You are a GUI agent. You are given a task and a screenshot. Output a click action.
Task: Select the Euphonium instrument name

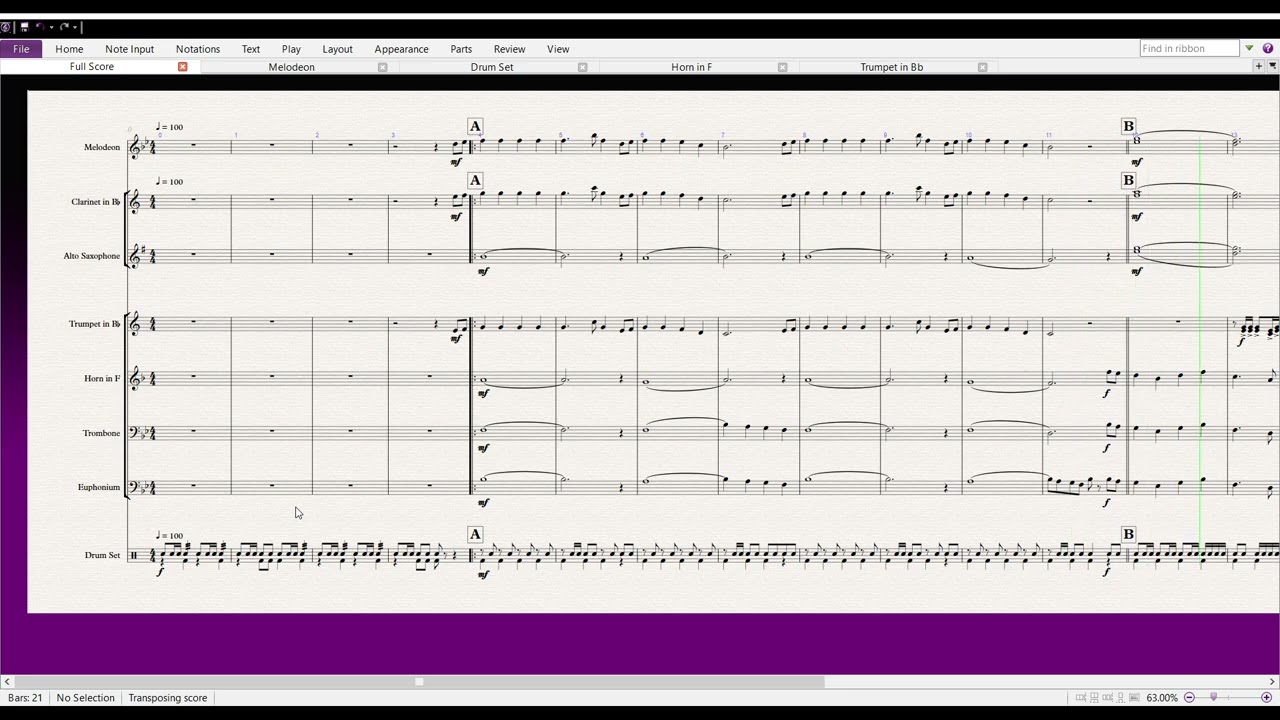click(99, 487)
